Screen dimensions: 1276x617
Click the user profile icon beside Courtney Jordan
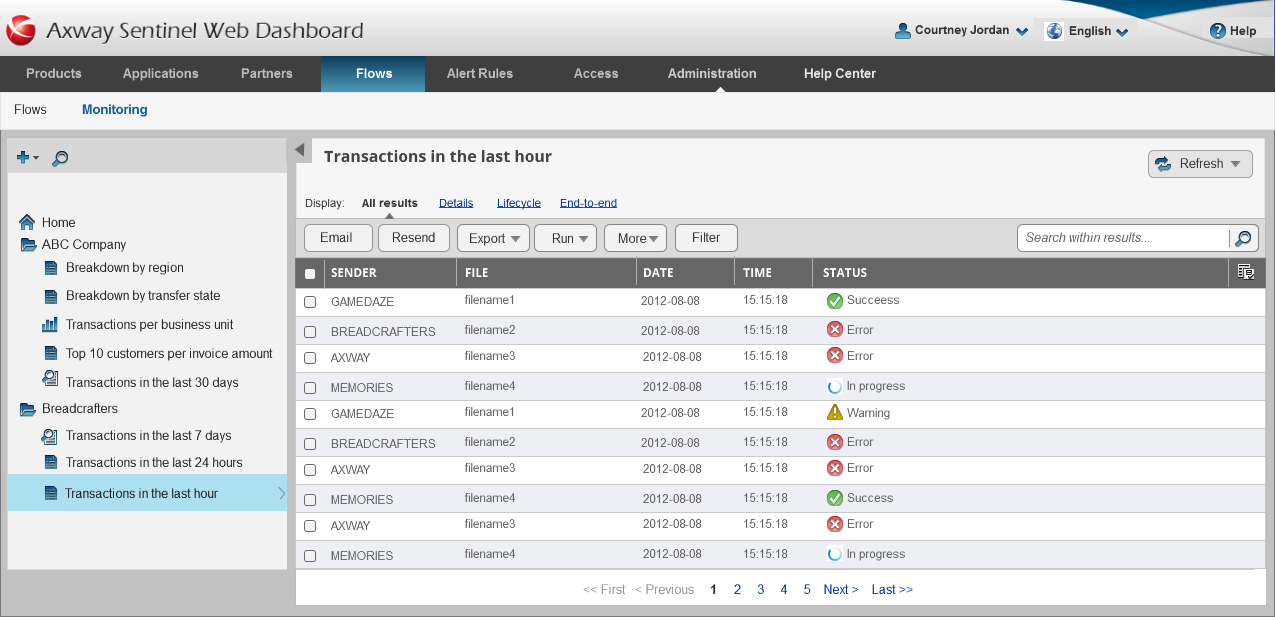tap(903, 31)
